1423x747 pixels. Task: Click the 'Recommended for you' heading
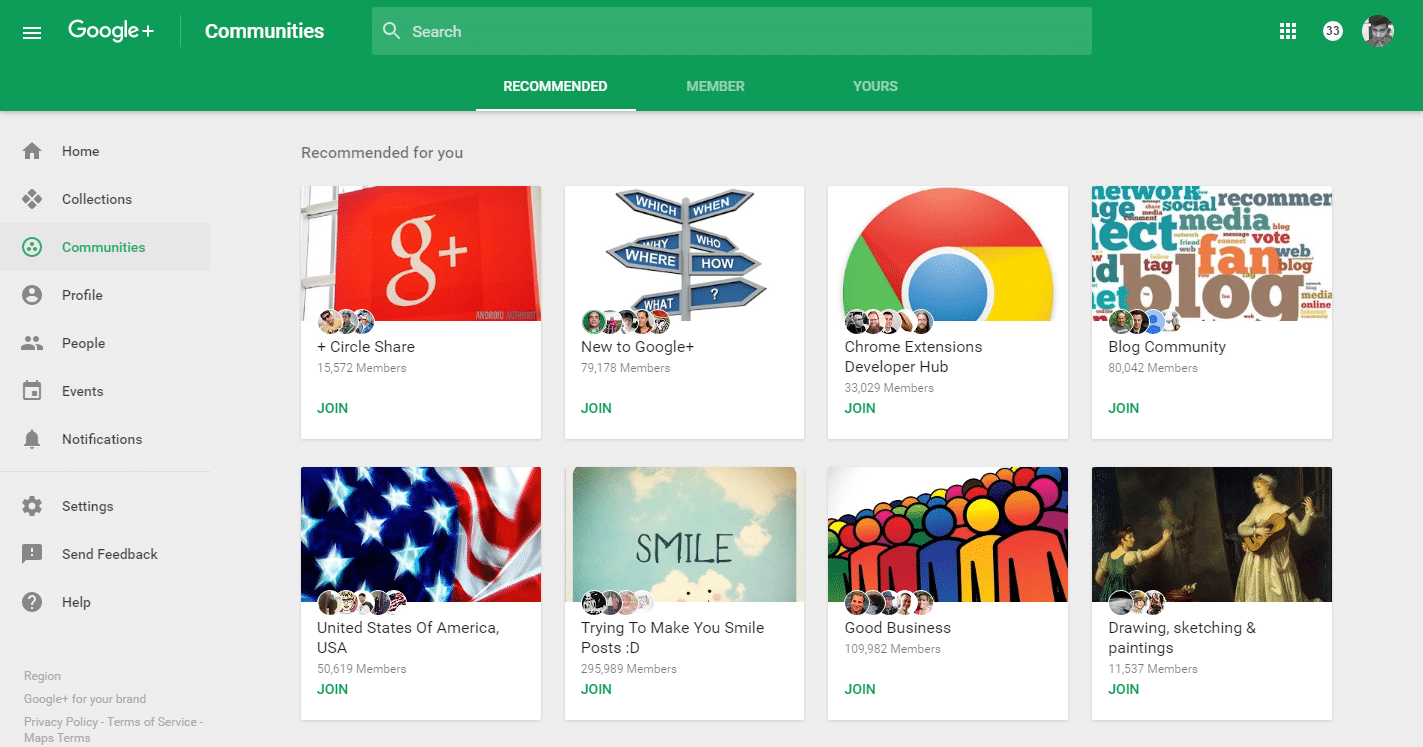[382, 153]
